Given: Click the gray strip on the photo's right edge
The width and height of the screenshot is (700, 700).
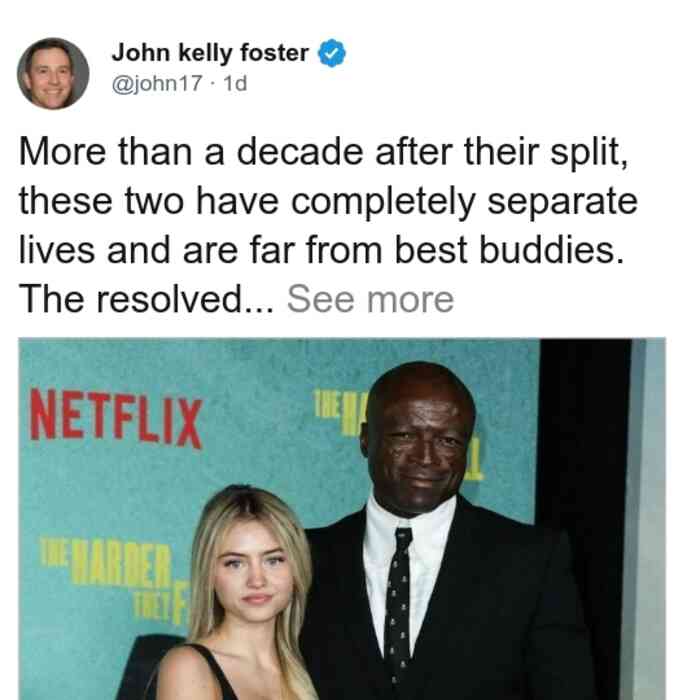Looking at the screenshot, I should (648, 519).
